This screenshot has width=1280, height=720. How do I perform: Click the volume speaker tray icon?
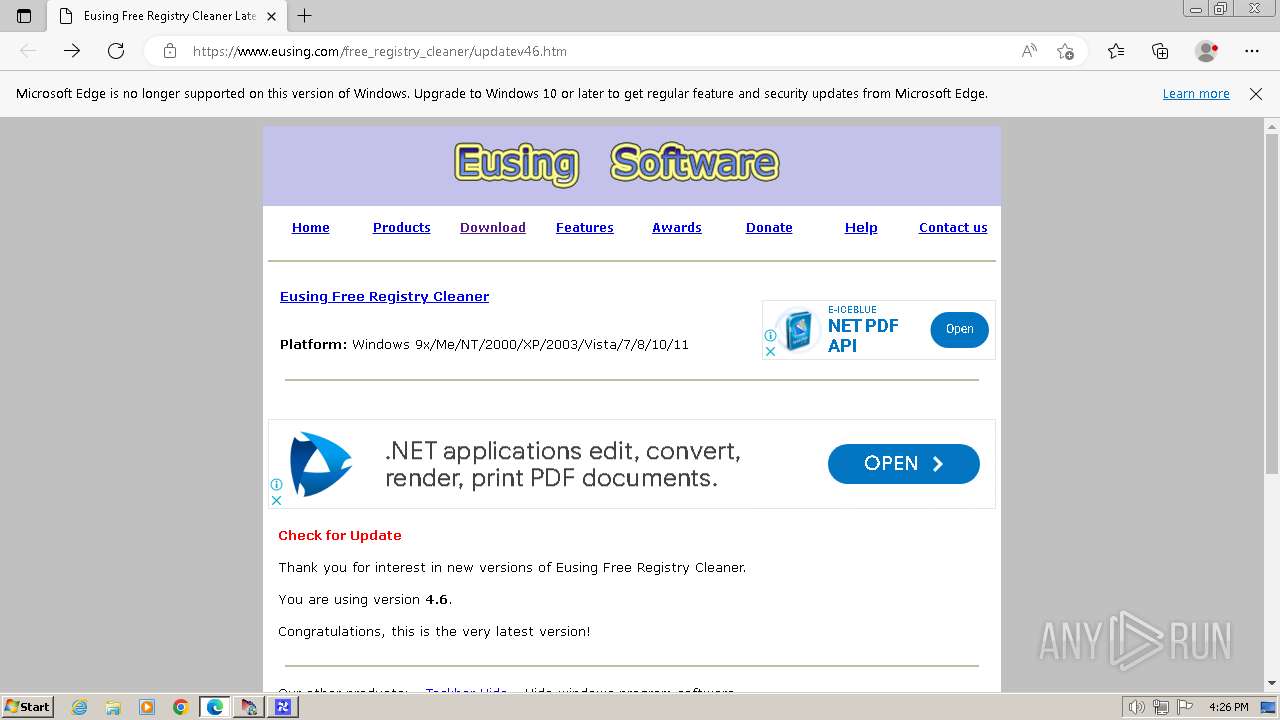1138,707
